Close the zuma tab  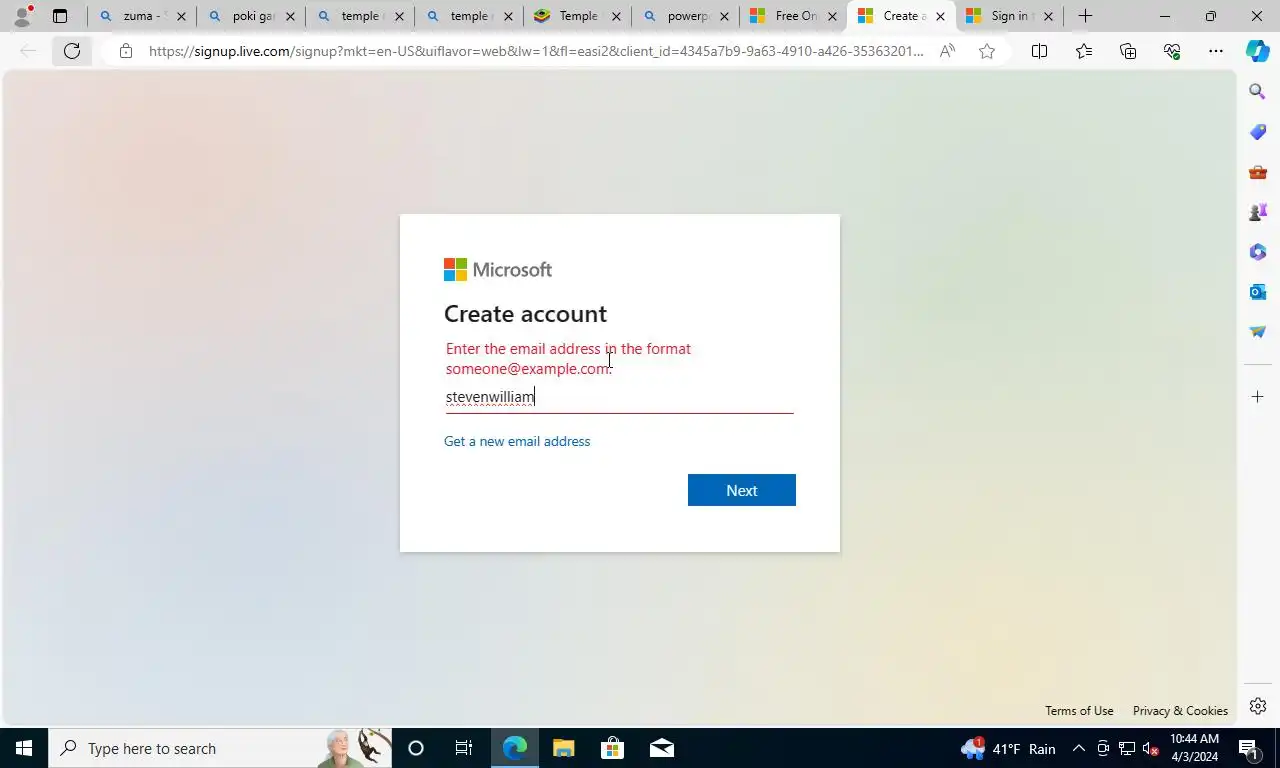[181, 16]
